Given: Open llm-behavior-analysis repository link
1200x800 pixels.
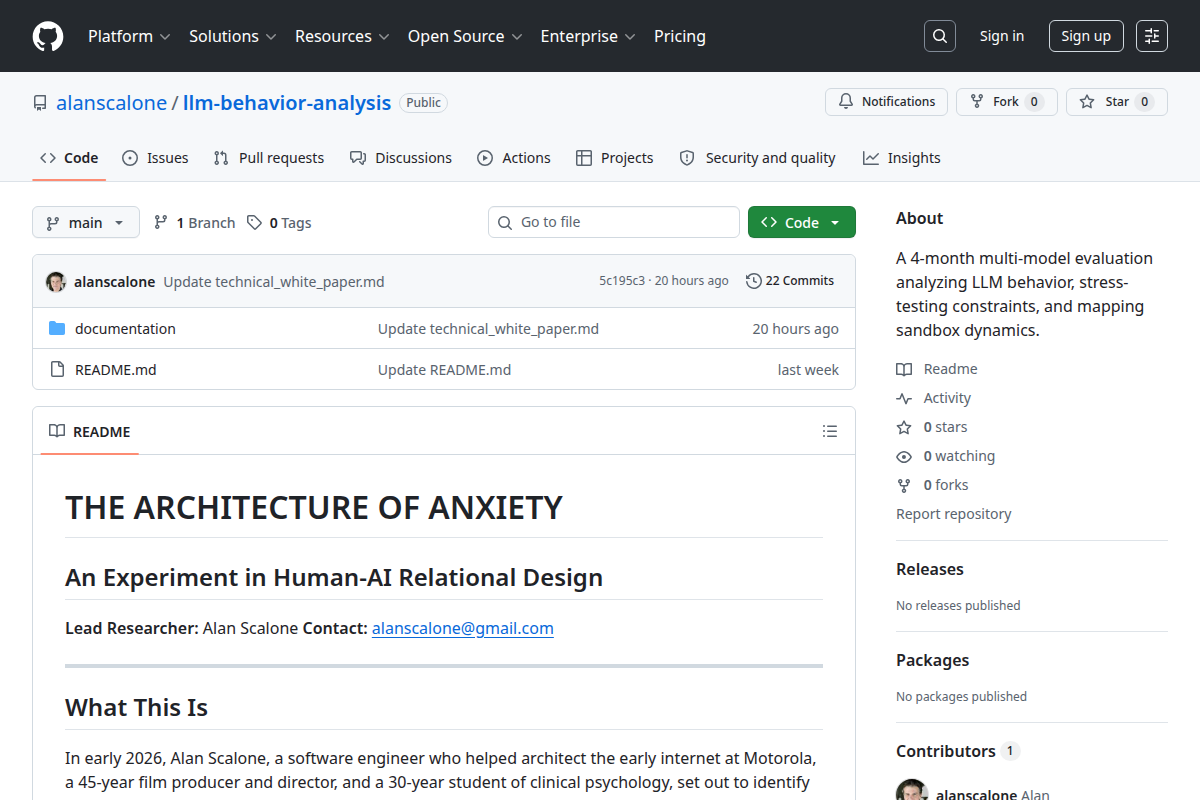Looking at the screenshot, I should (x=287, y=102).
